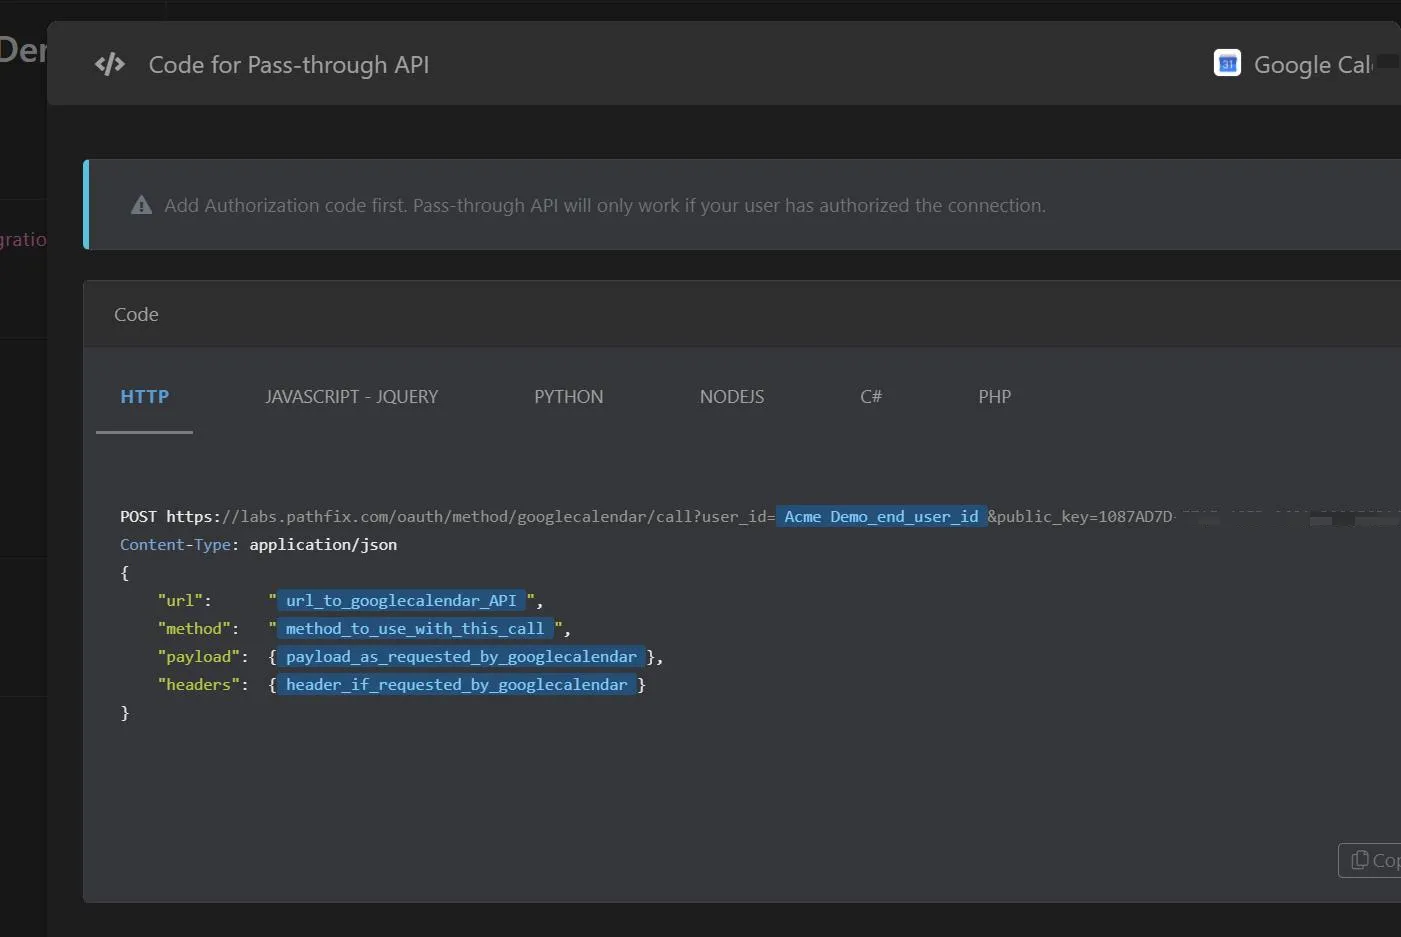Click the Google Calendar label in header
Image resolution: width=1401 pixels, height=937 pixels.
click(1313, 65)
